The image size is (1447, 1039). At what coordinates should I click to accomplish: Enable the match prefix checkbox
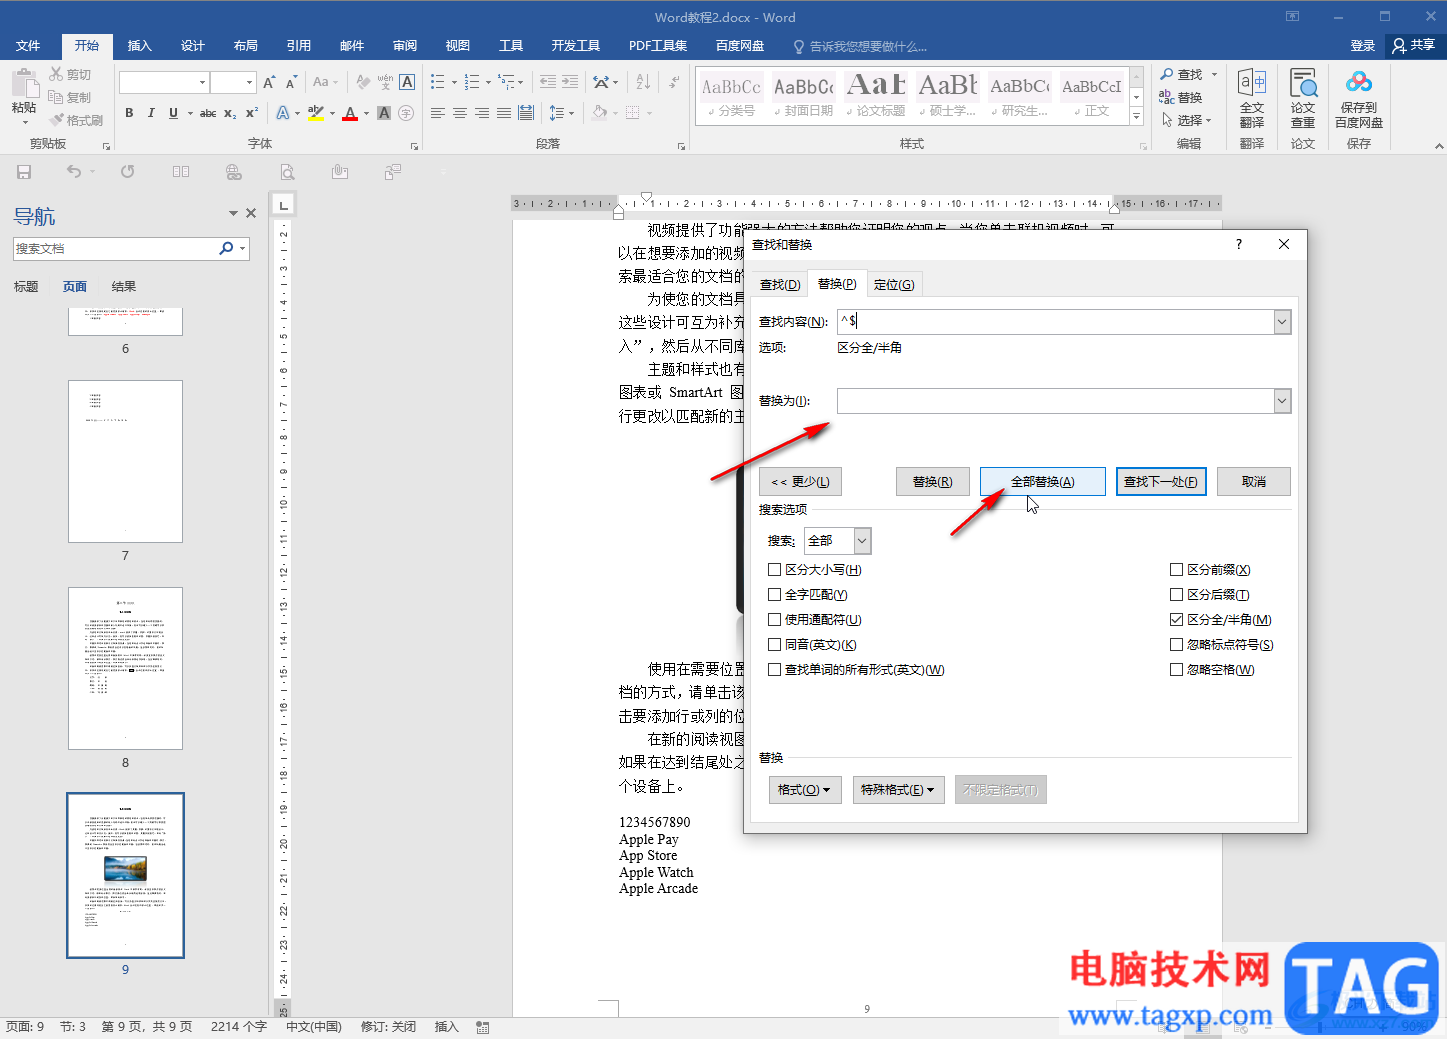coord(1176,570)
